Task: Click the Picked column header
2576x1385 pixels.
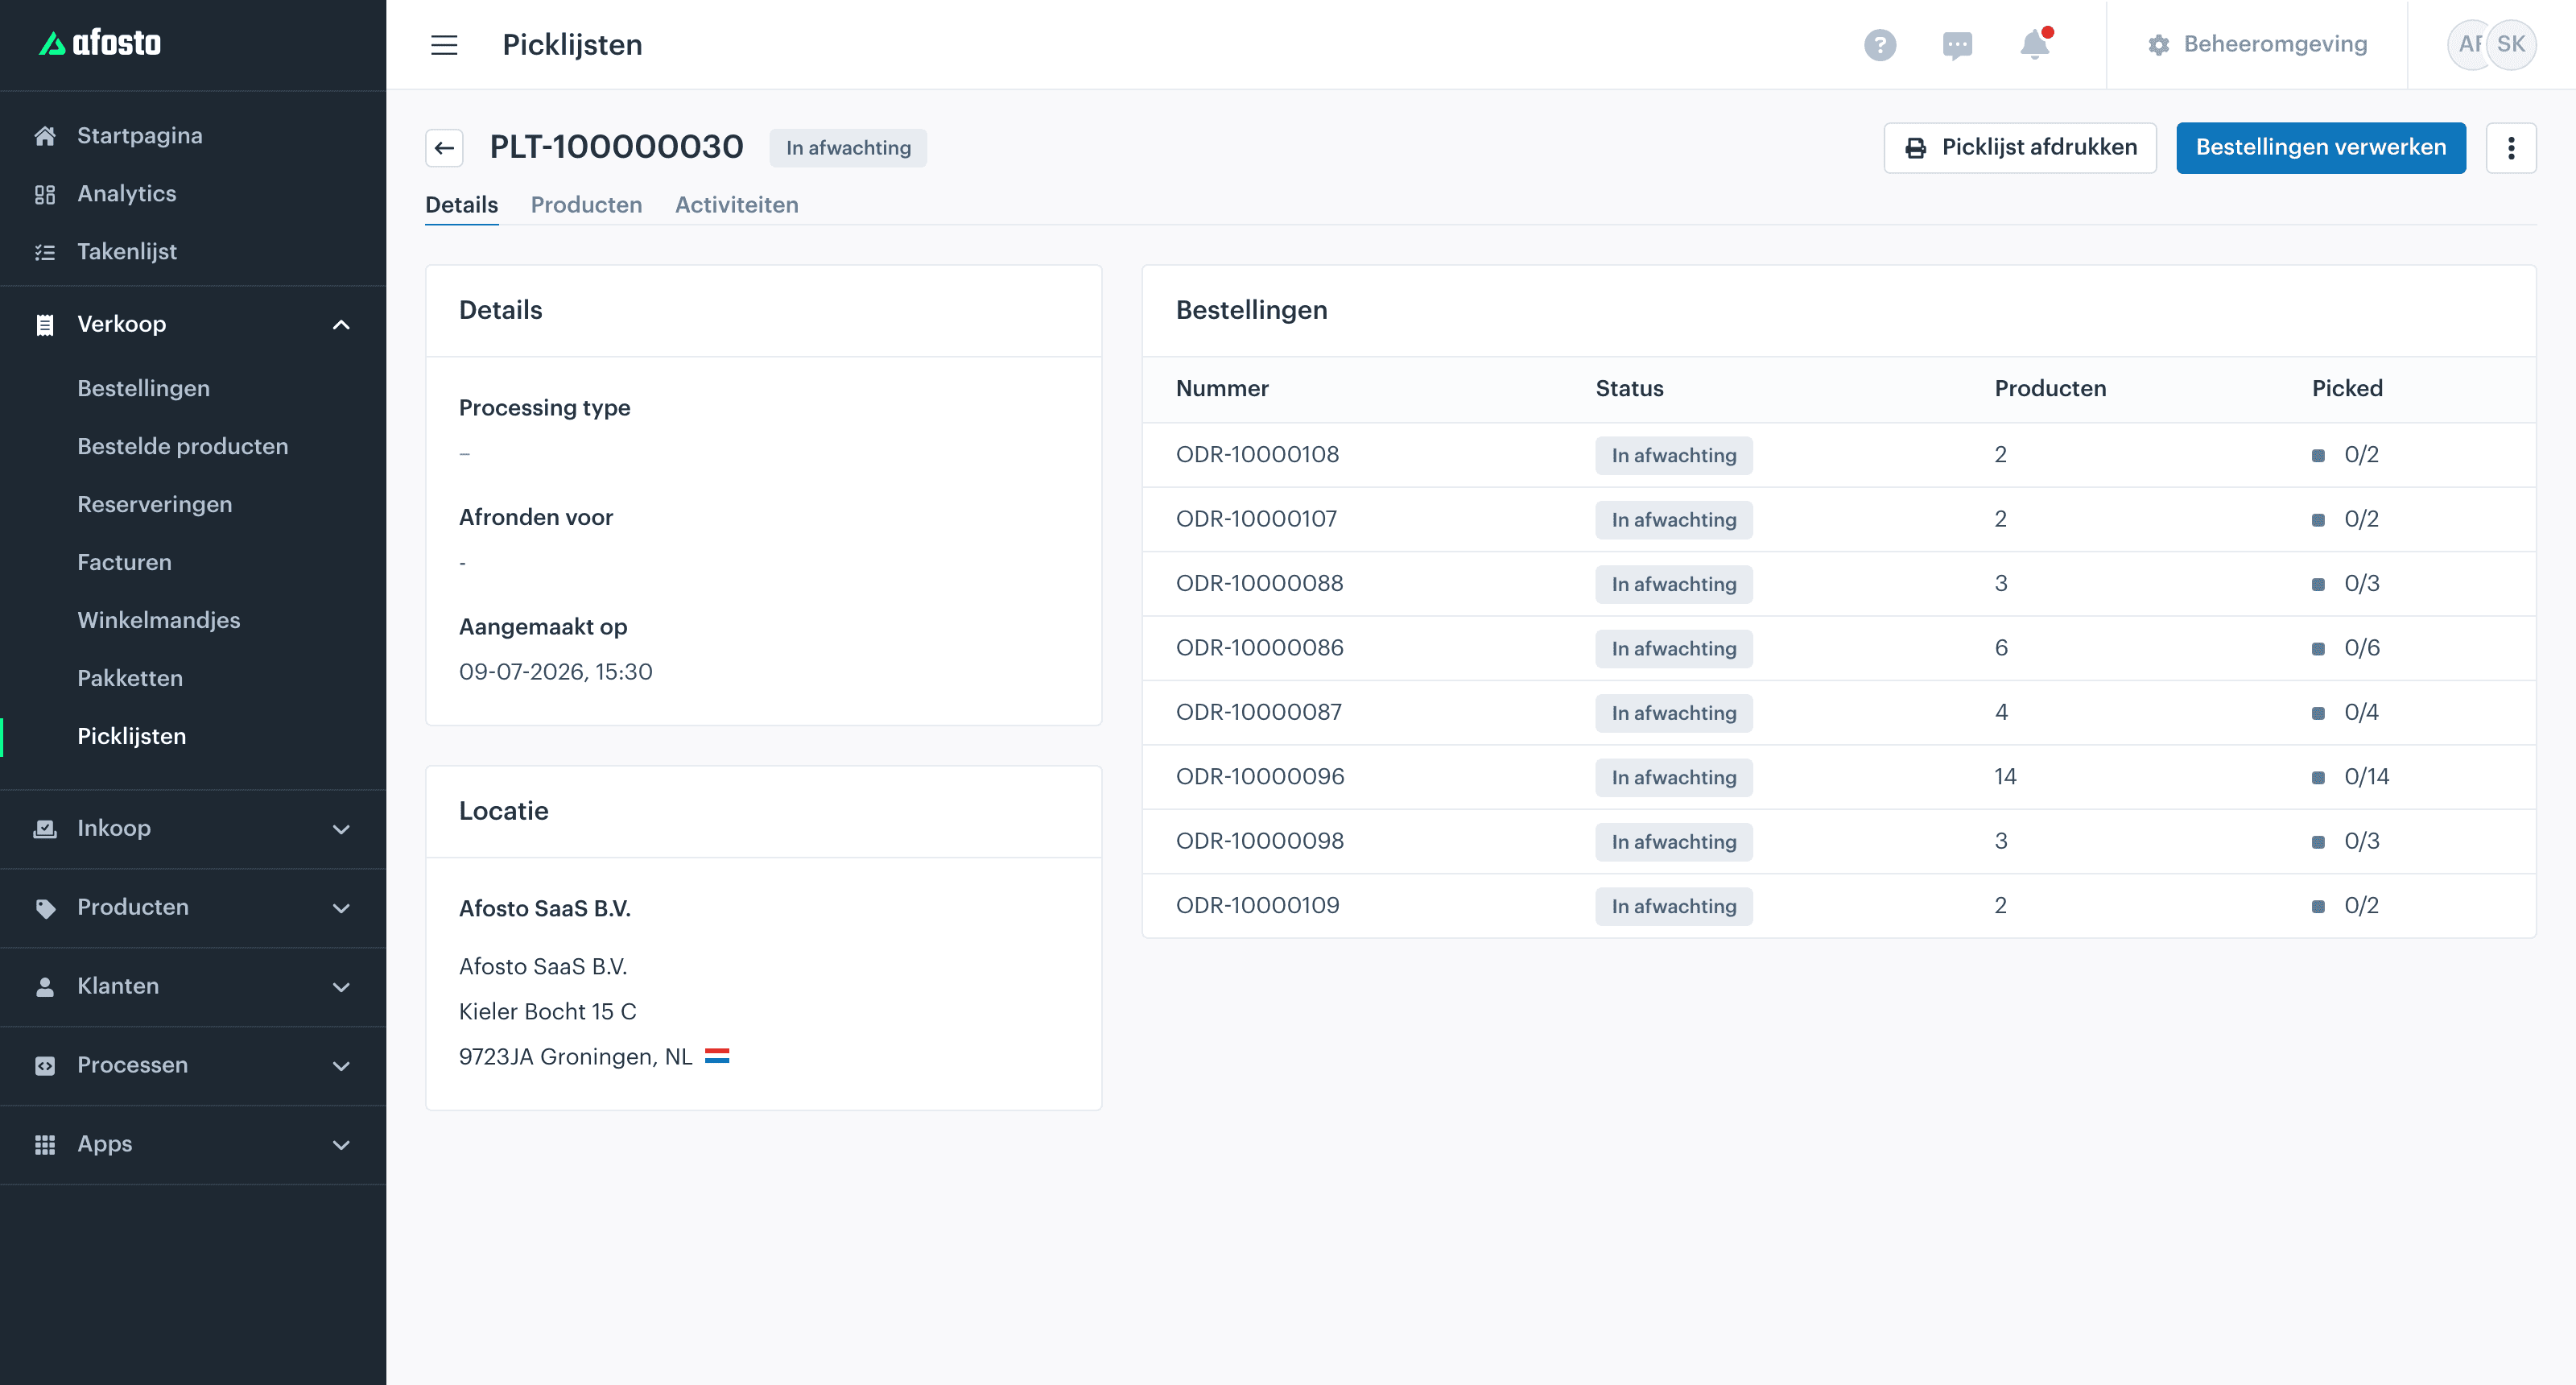Action: point(2347,389)
